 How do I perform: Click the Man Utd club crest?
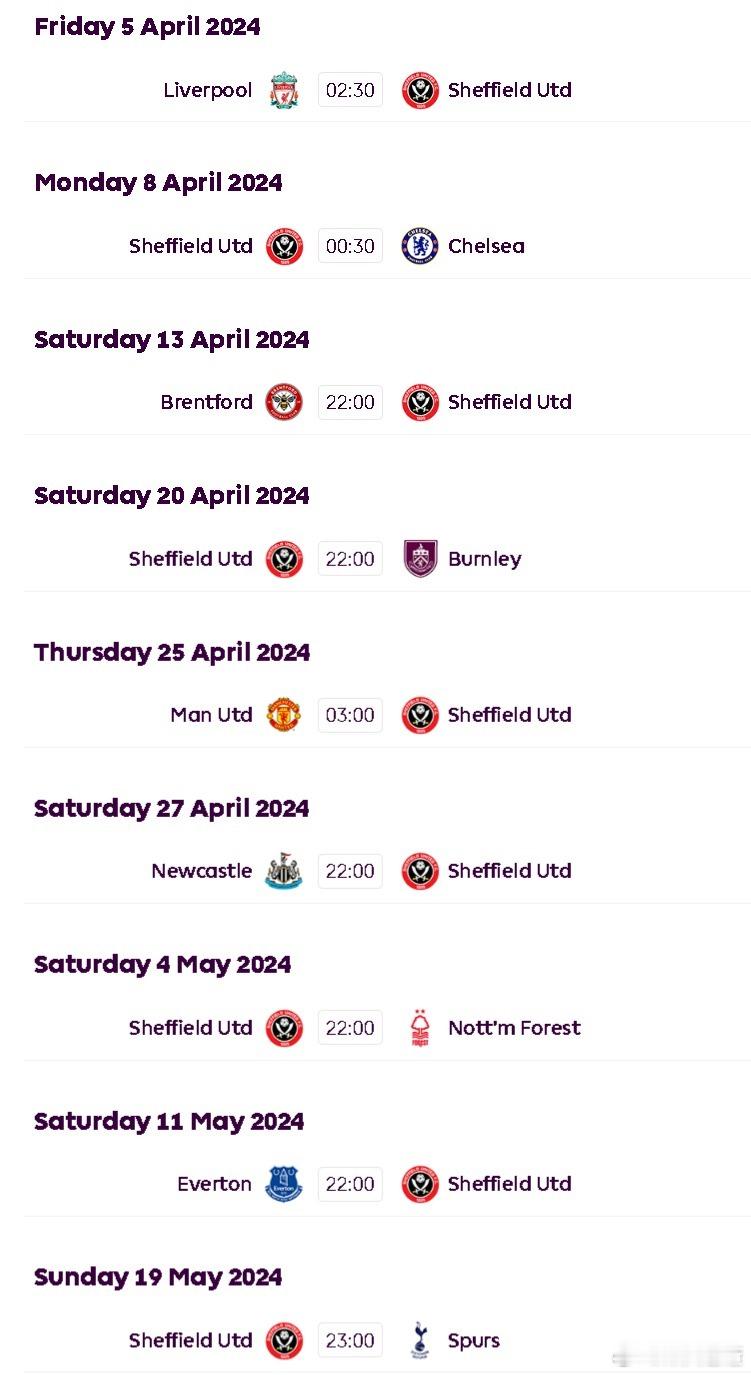284,715
